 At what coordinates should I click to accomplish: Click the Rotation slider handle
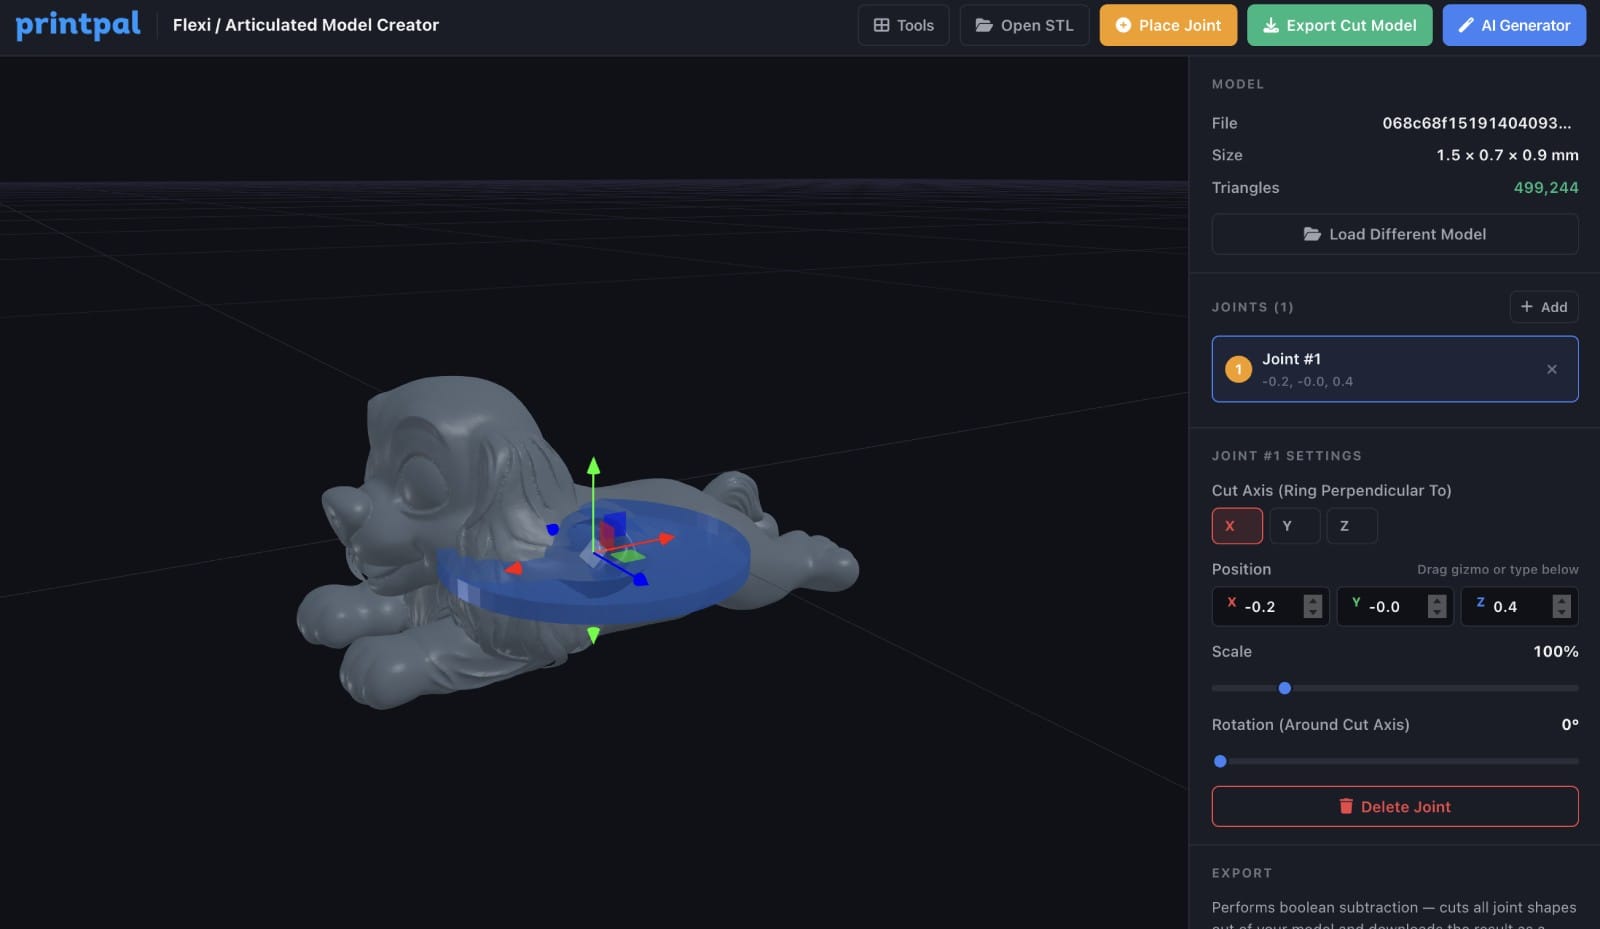tap(1220, 761)
